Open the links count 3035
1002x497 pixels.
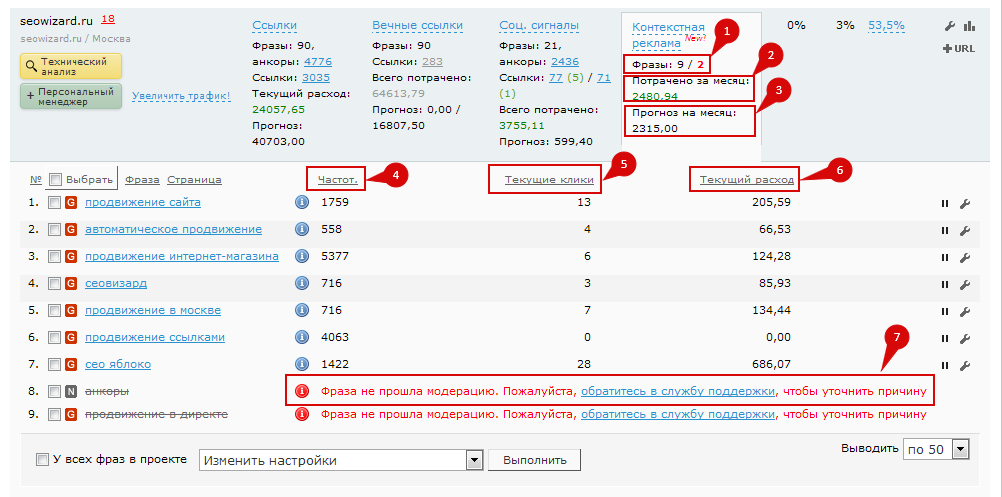(316, 78)
